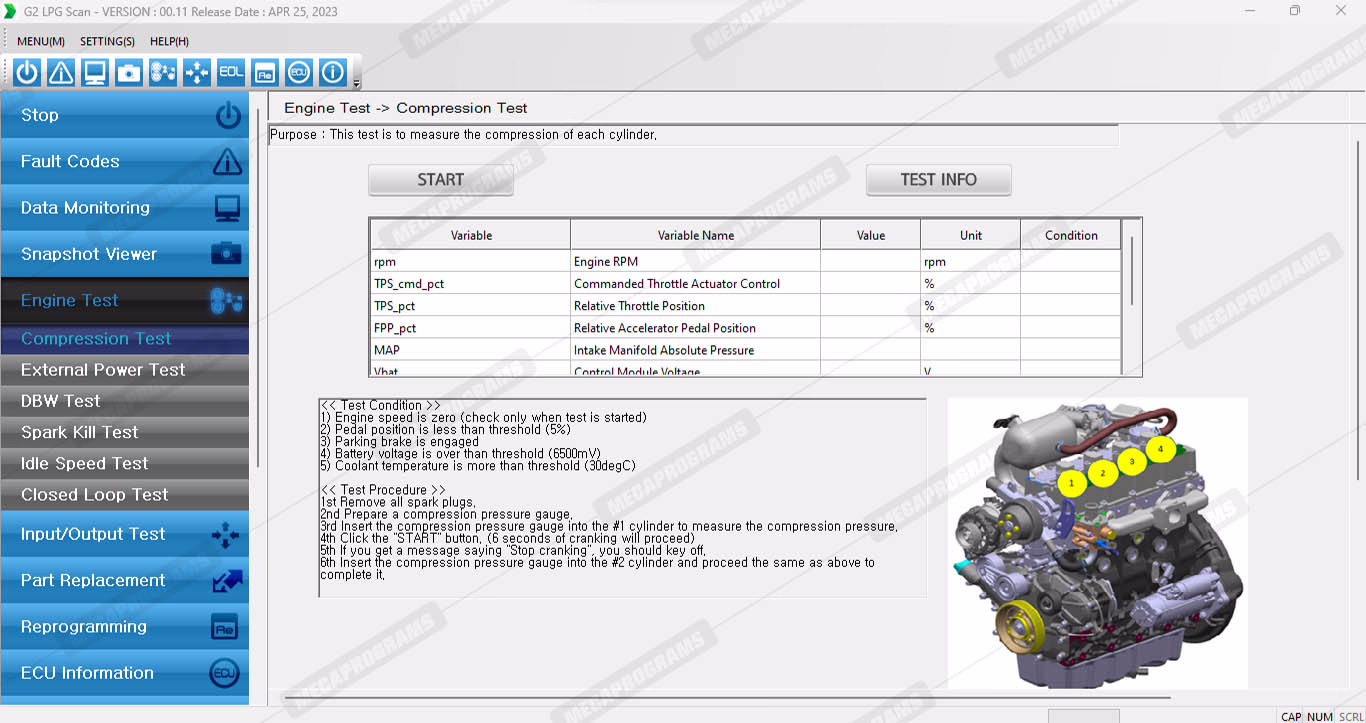
Task: Open the MENU(M) menu
Action: (41, 41)
